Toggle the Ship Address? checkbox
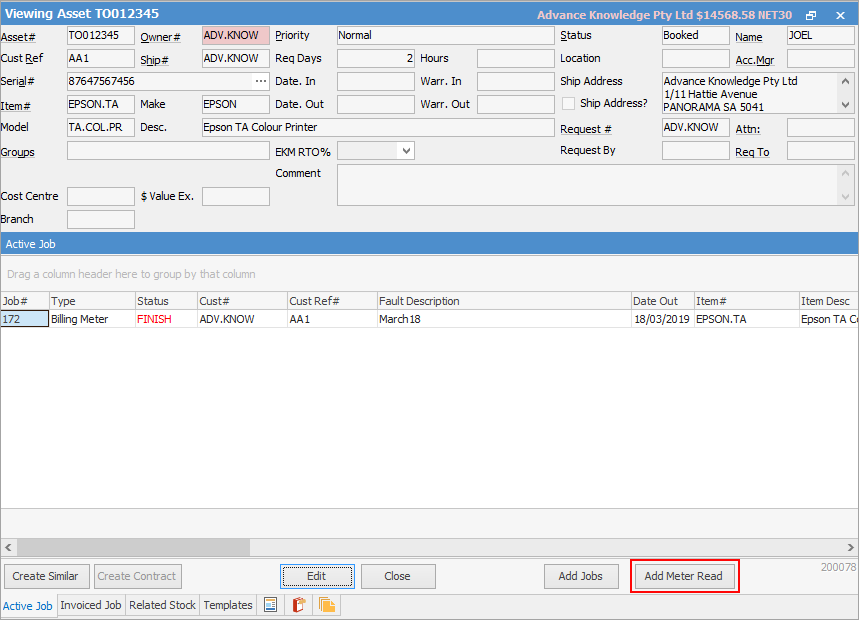 click(x=569, y=103)
